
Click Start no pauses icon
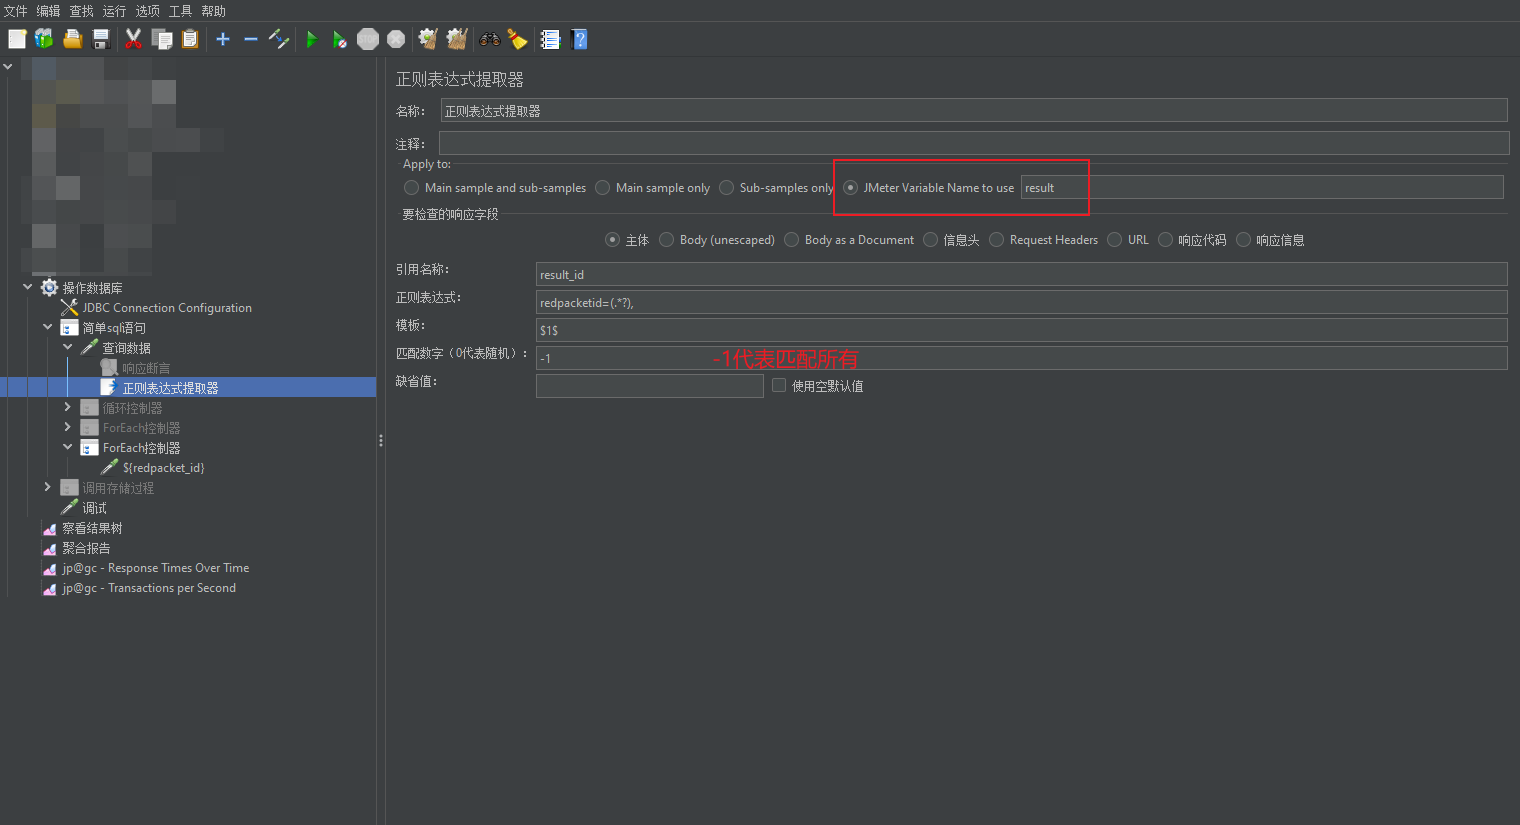pos(340,39)
